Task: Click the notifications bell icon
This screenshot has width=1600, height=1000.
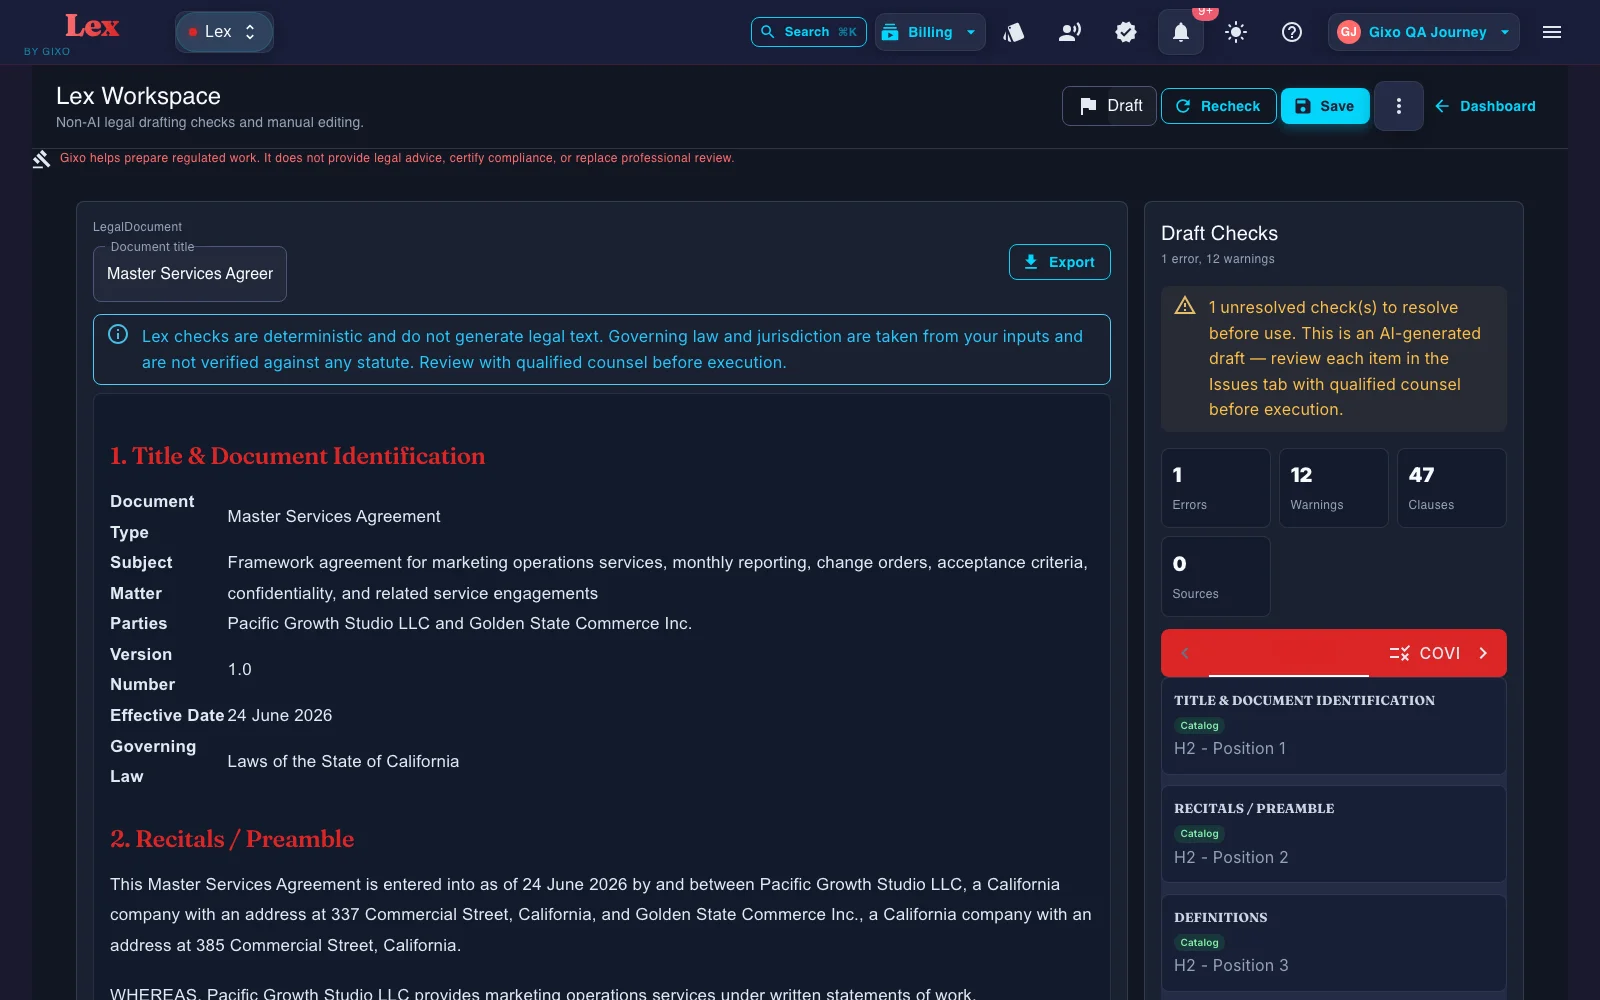Action: point(1181,32)
